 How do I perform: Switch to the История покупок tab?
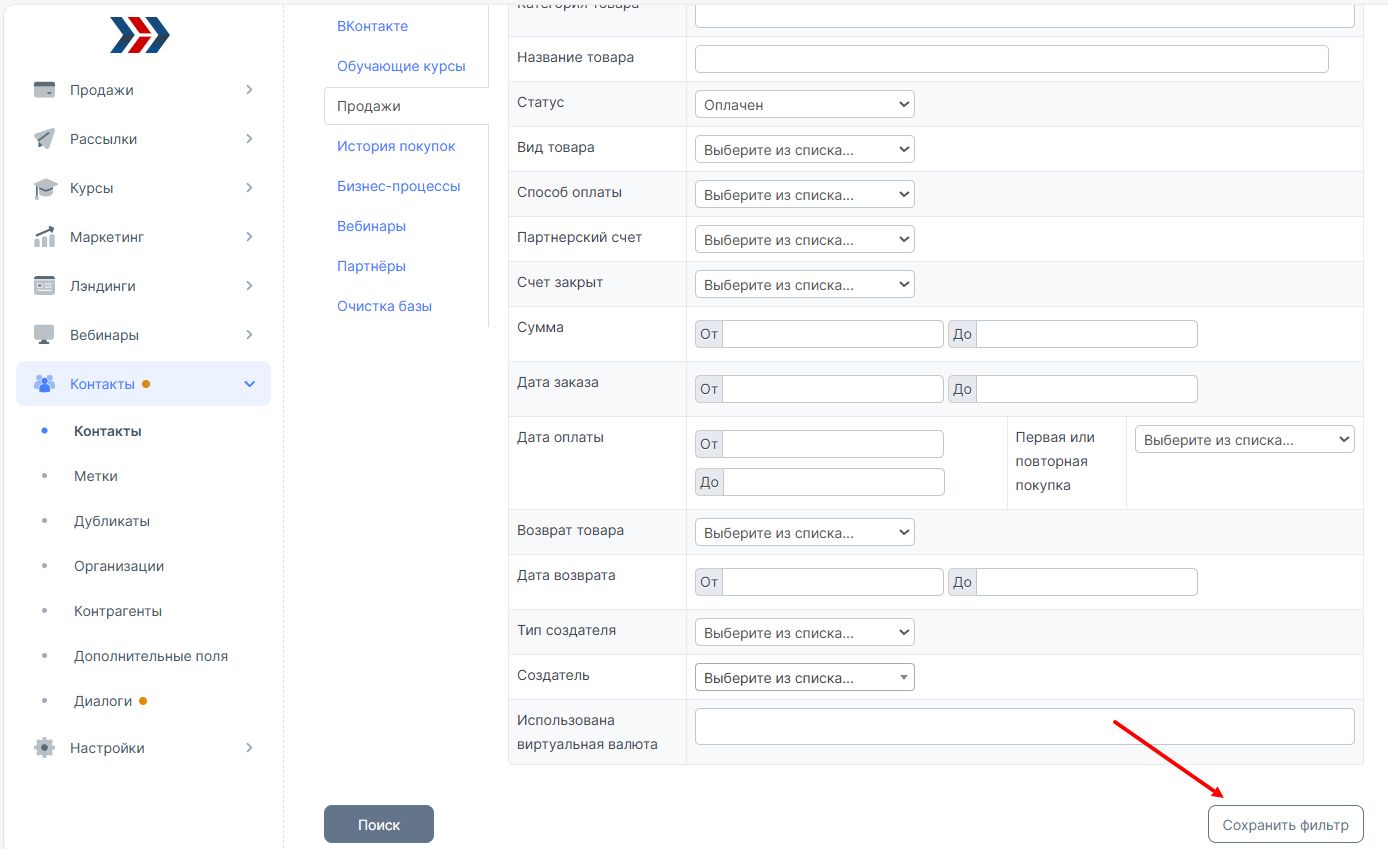(396, 146)
